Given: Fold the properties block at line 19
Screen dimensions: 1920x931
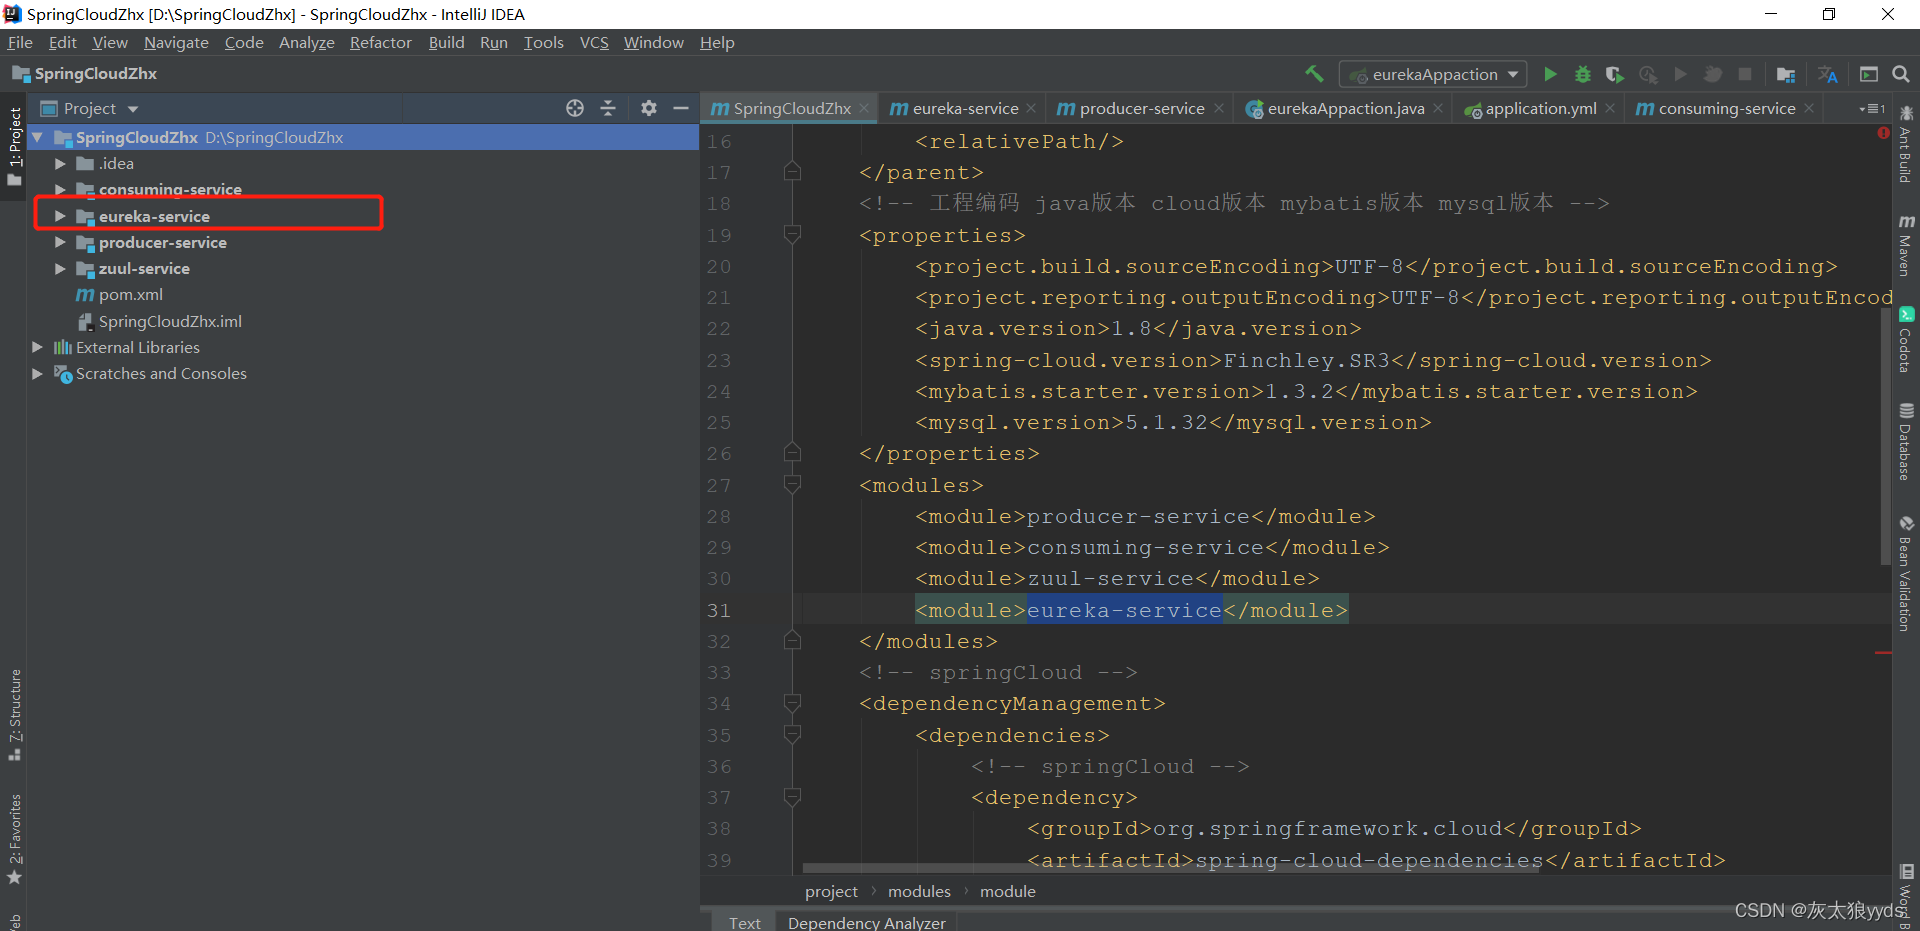Looking at the screenshot, I should coord(792,235).
